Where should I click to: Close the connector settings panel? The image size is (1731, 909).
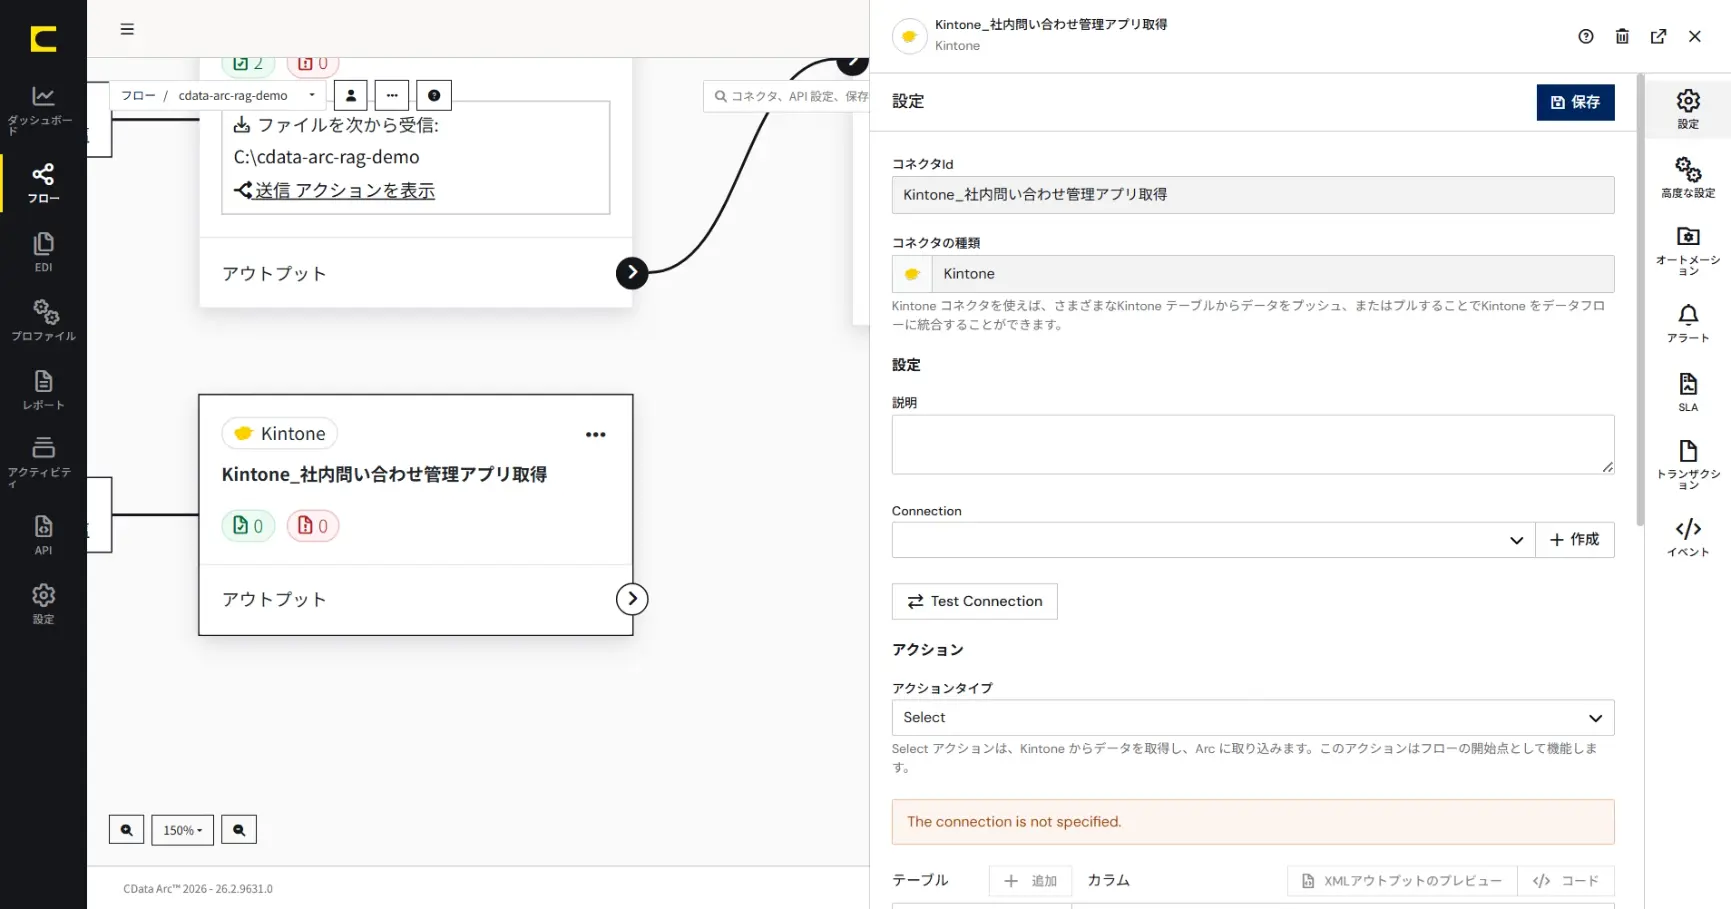click(1694, 36)
